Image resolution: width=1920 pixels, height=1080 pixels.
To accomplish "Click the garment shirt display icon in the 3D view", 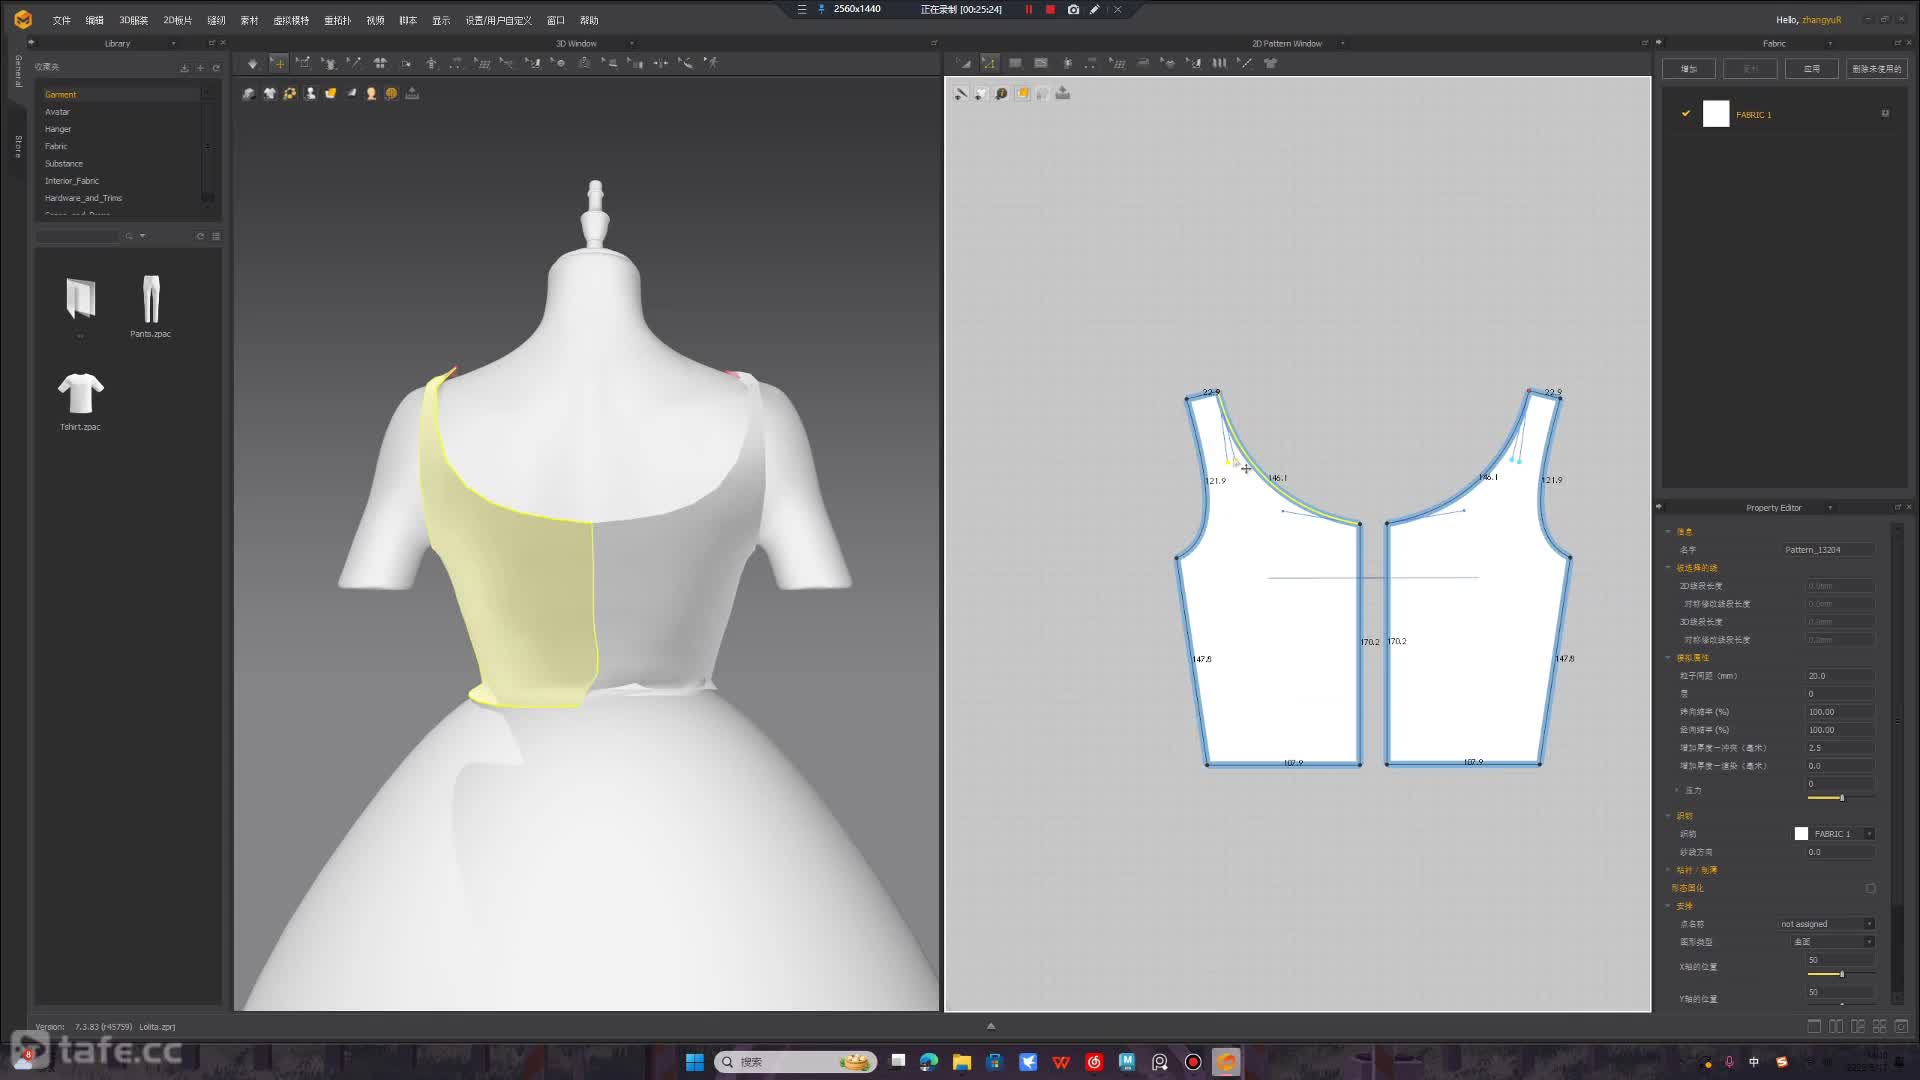I will tap(269, 93).
